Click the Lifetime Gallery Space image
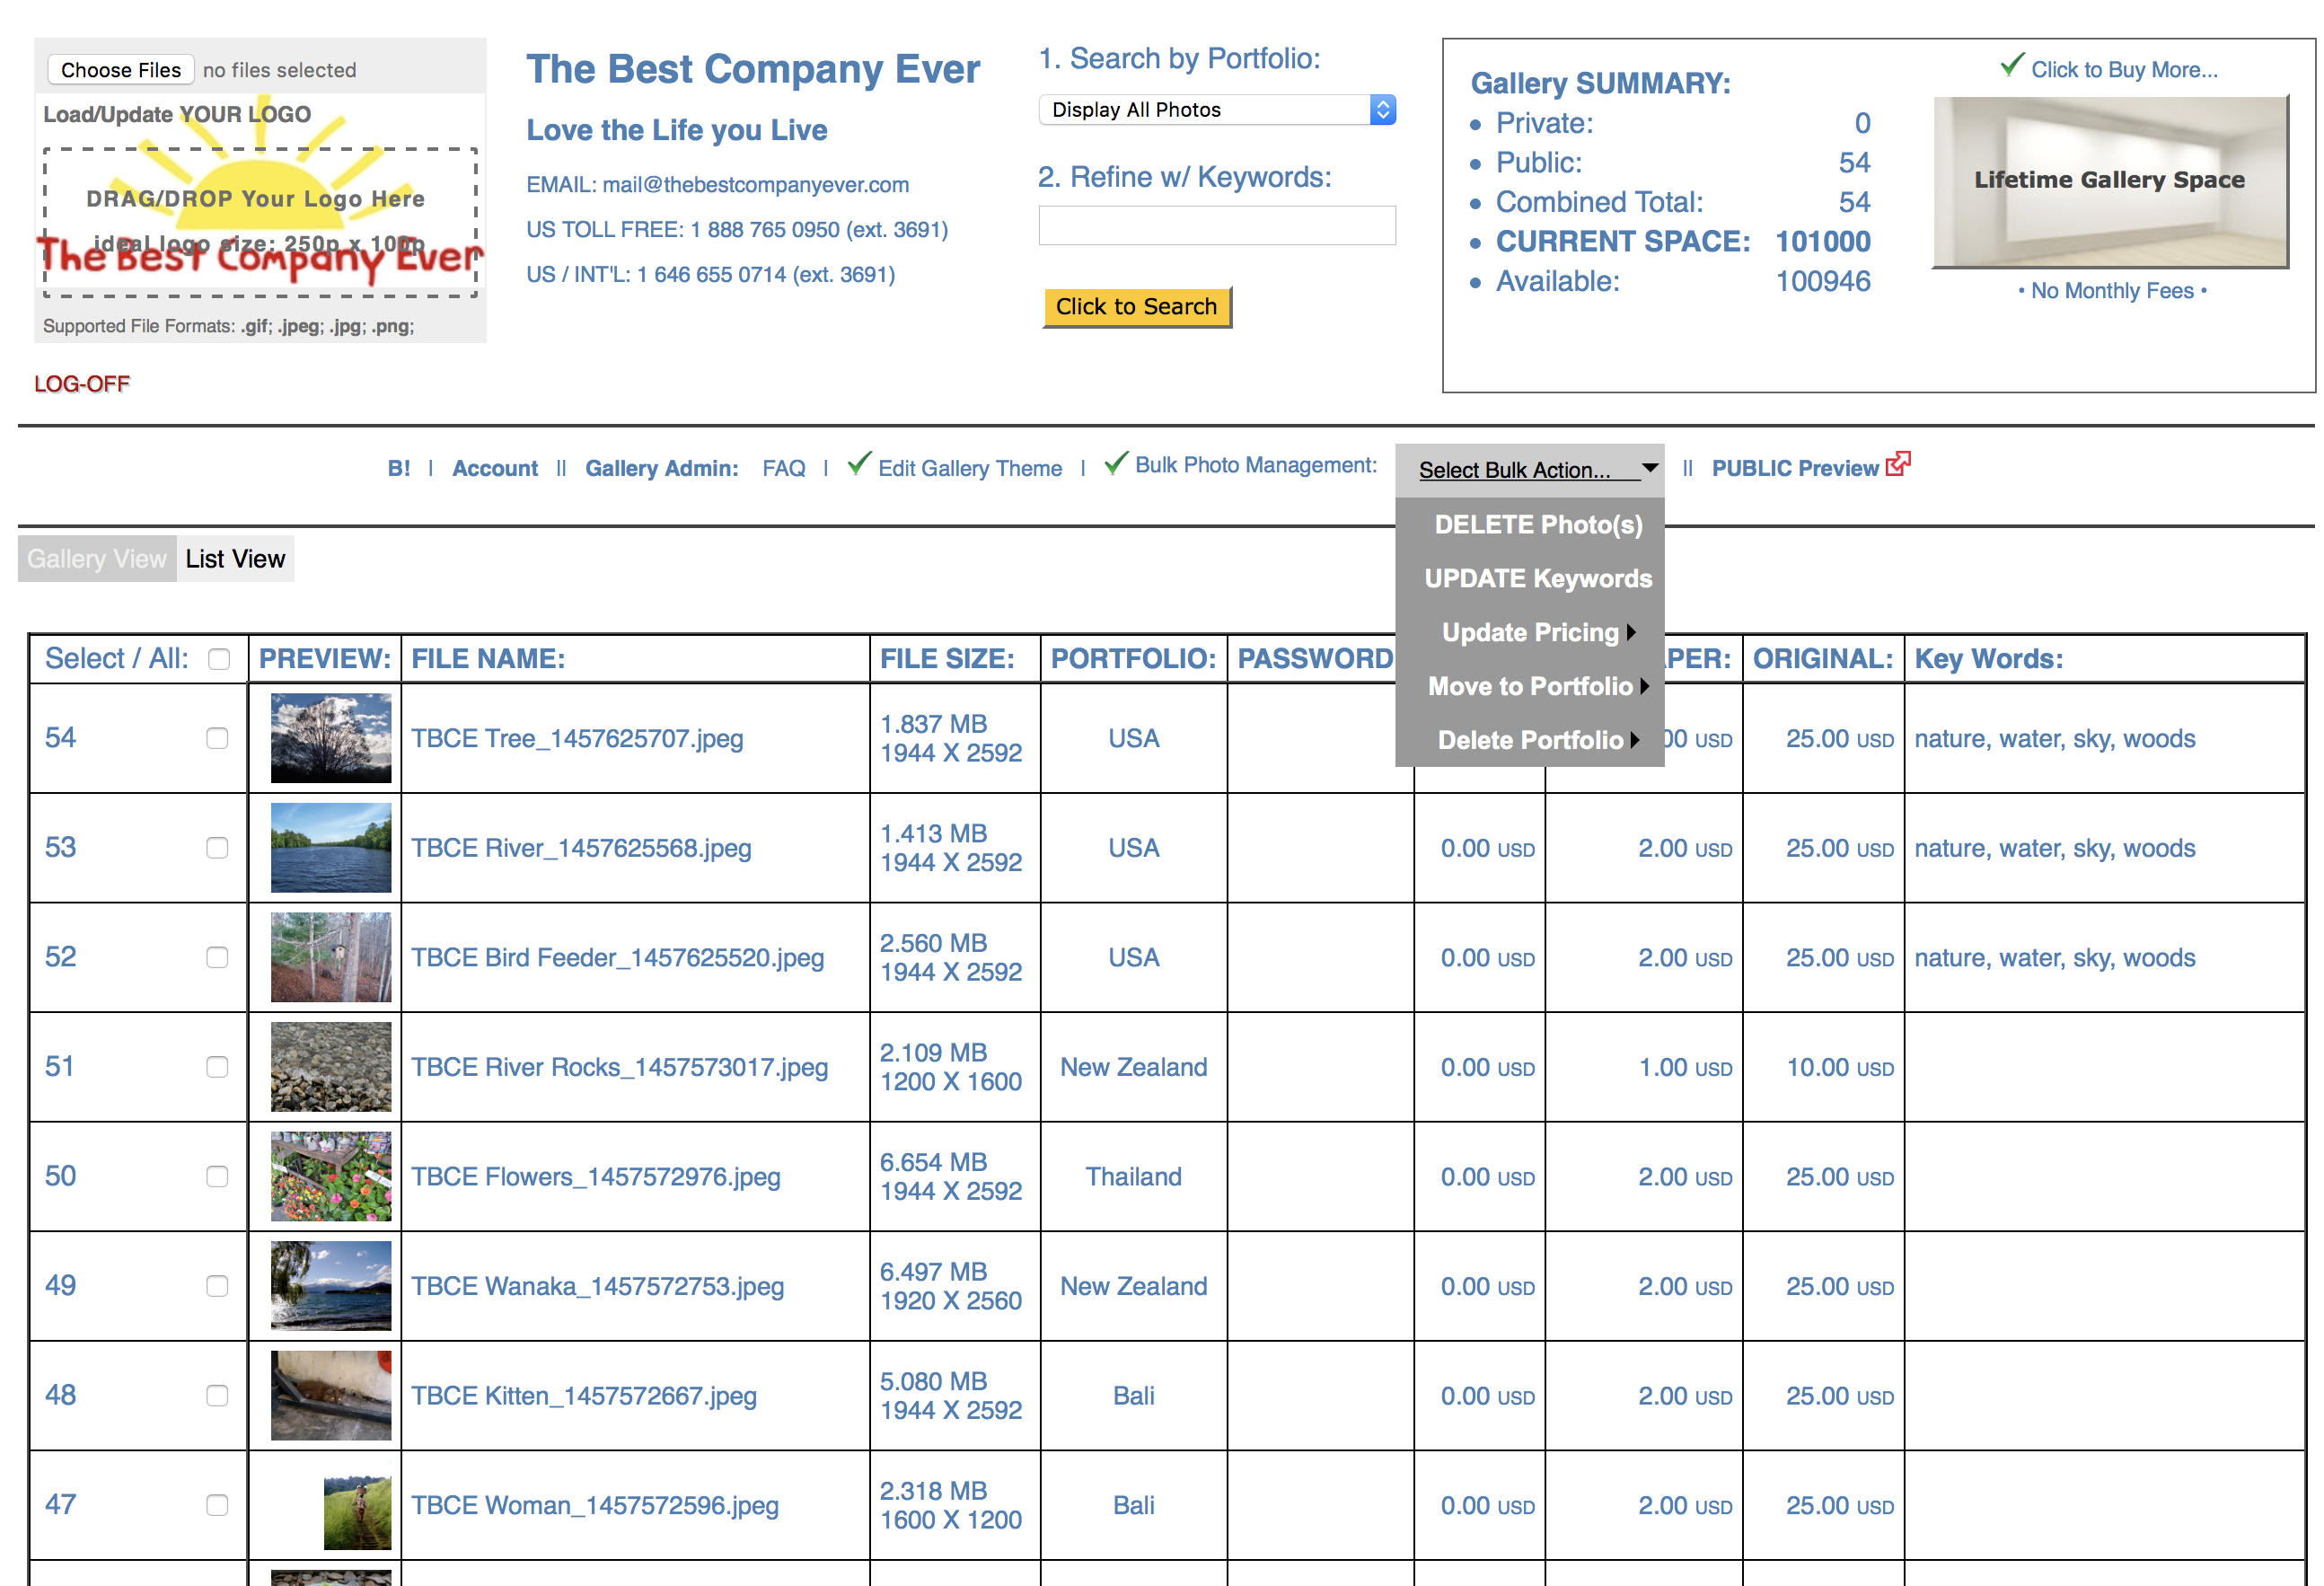The width and height of the screenshot is (2324, 1586). [2109, 182]
